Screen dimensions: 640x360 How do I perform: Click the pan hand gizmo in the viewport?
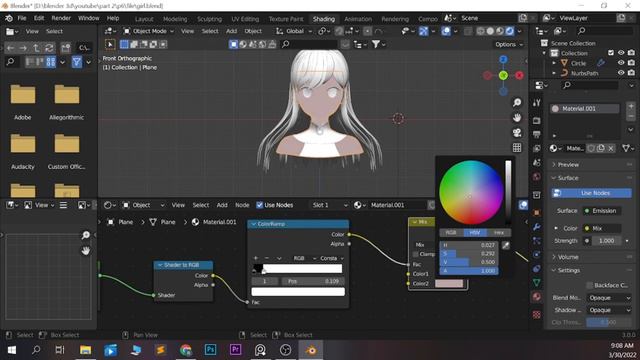(x=517, y=118)
